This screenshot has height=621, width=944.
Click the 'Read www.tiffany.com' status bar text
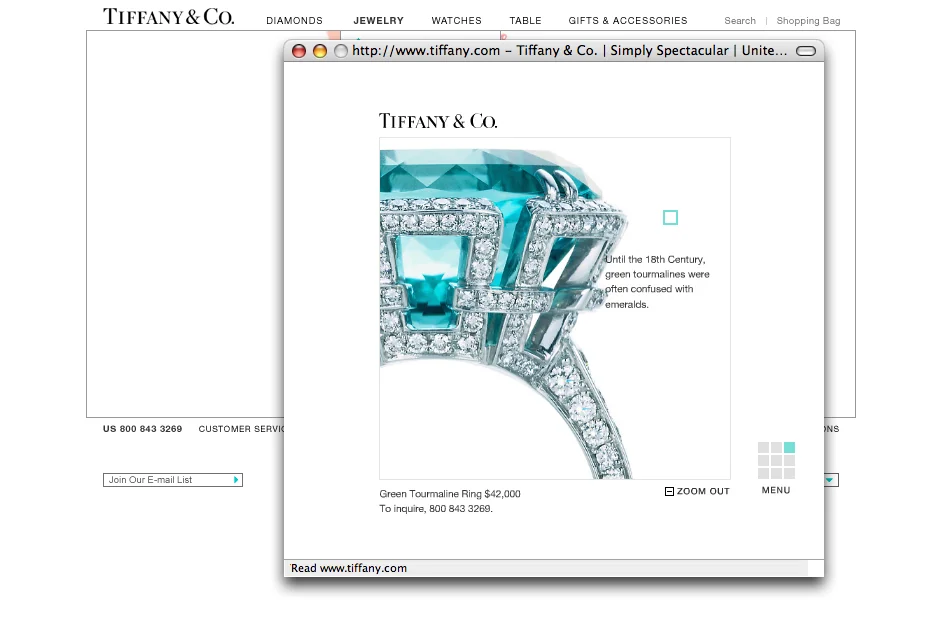(349, 568)
